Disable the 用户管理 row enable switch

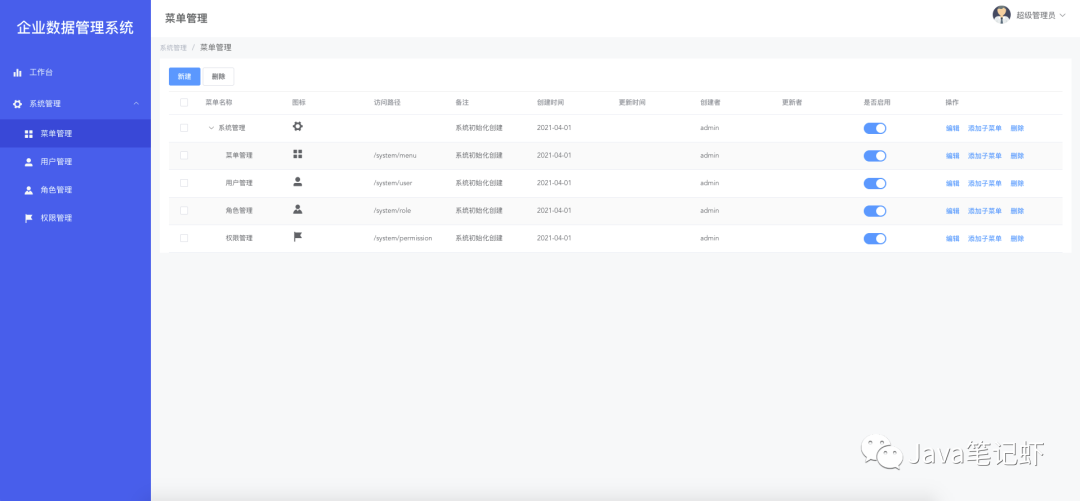[875, 183]
